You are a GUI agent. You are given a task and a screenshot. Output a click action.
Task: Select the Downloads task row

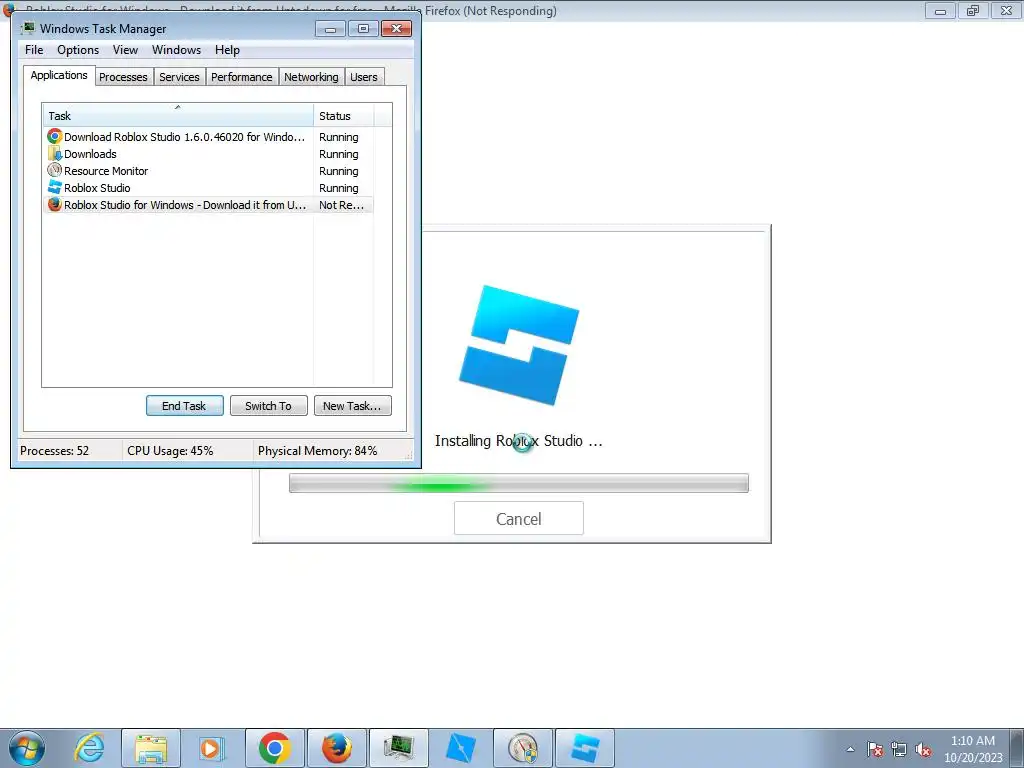(208, 153)
